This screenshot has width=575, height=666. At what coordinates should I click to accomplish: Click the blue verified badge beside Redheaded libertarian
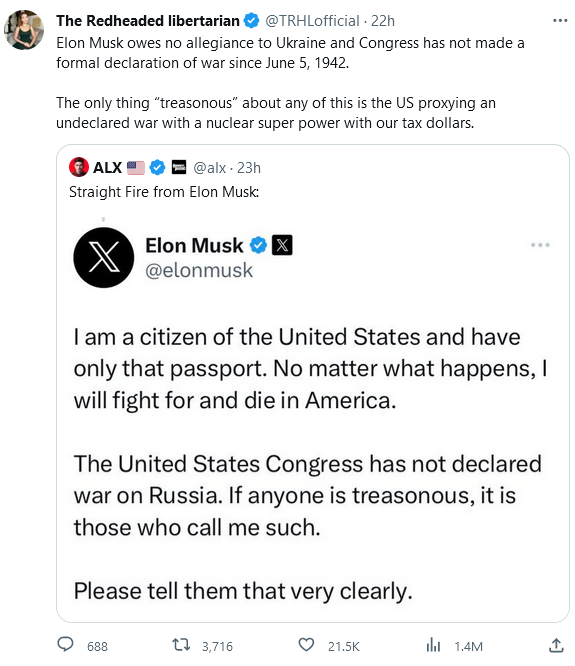point(251,20)
